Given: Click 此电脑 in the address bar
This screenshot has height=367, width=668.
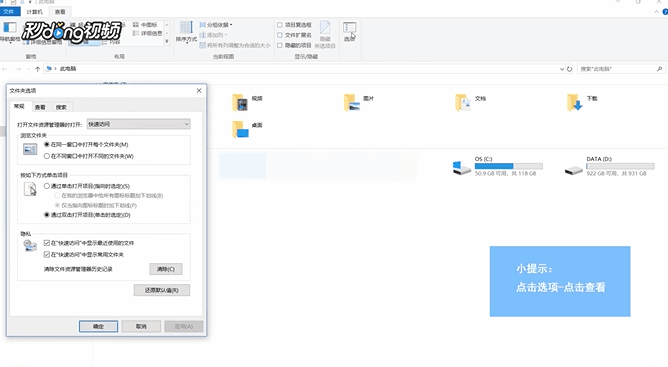Looking at the screenshot, I should [x=68, y=69].
